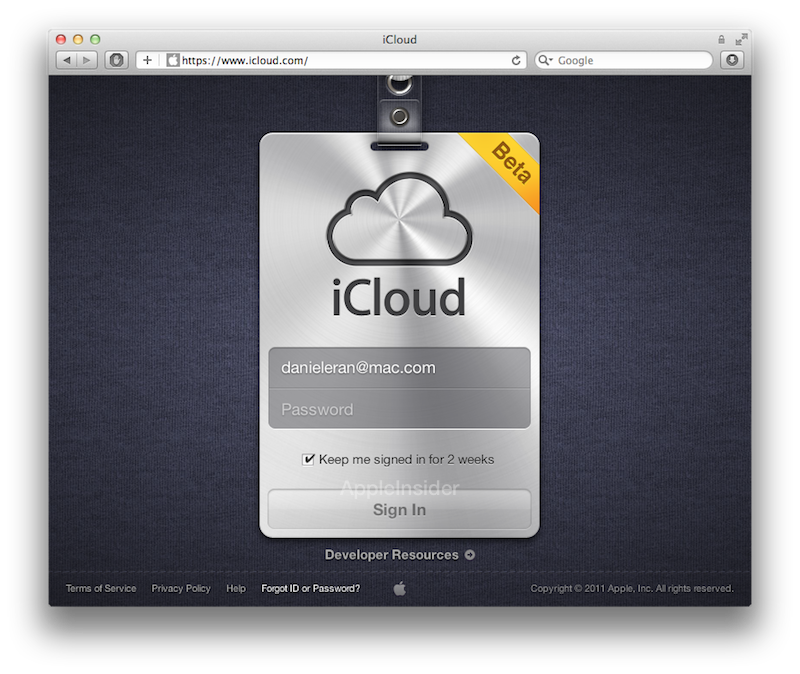Click the Safari back arrow button
800x674 pixels.
tap(67, 61)
